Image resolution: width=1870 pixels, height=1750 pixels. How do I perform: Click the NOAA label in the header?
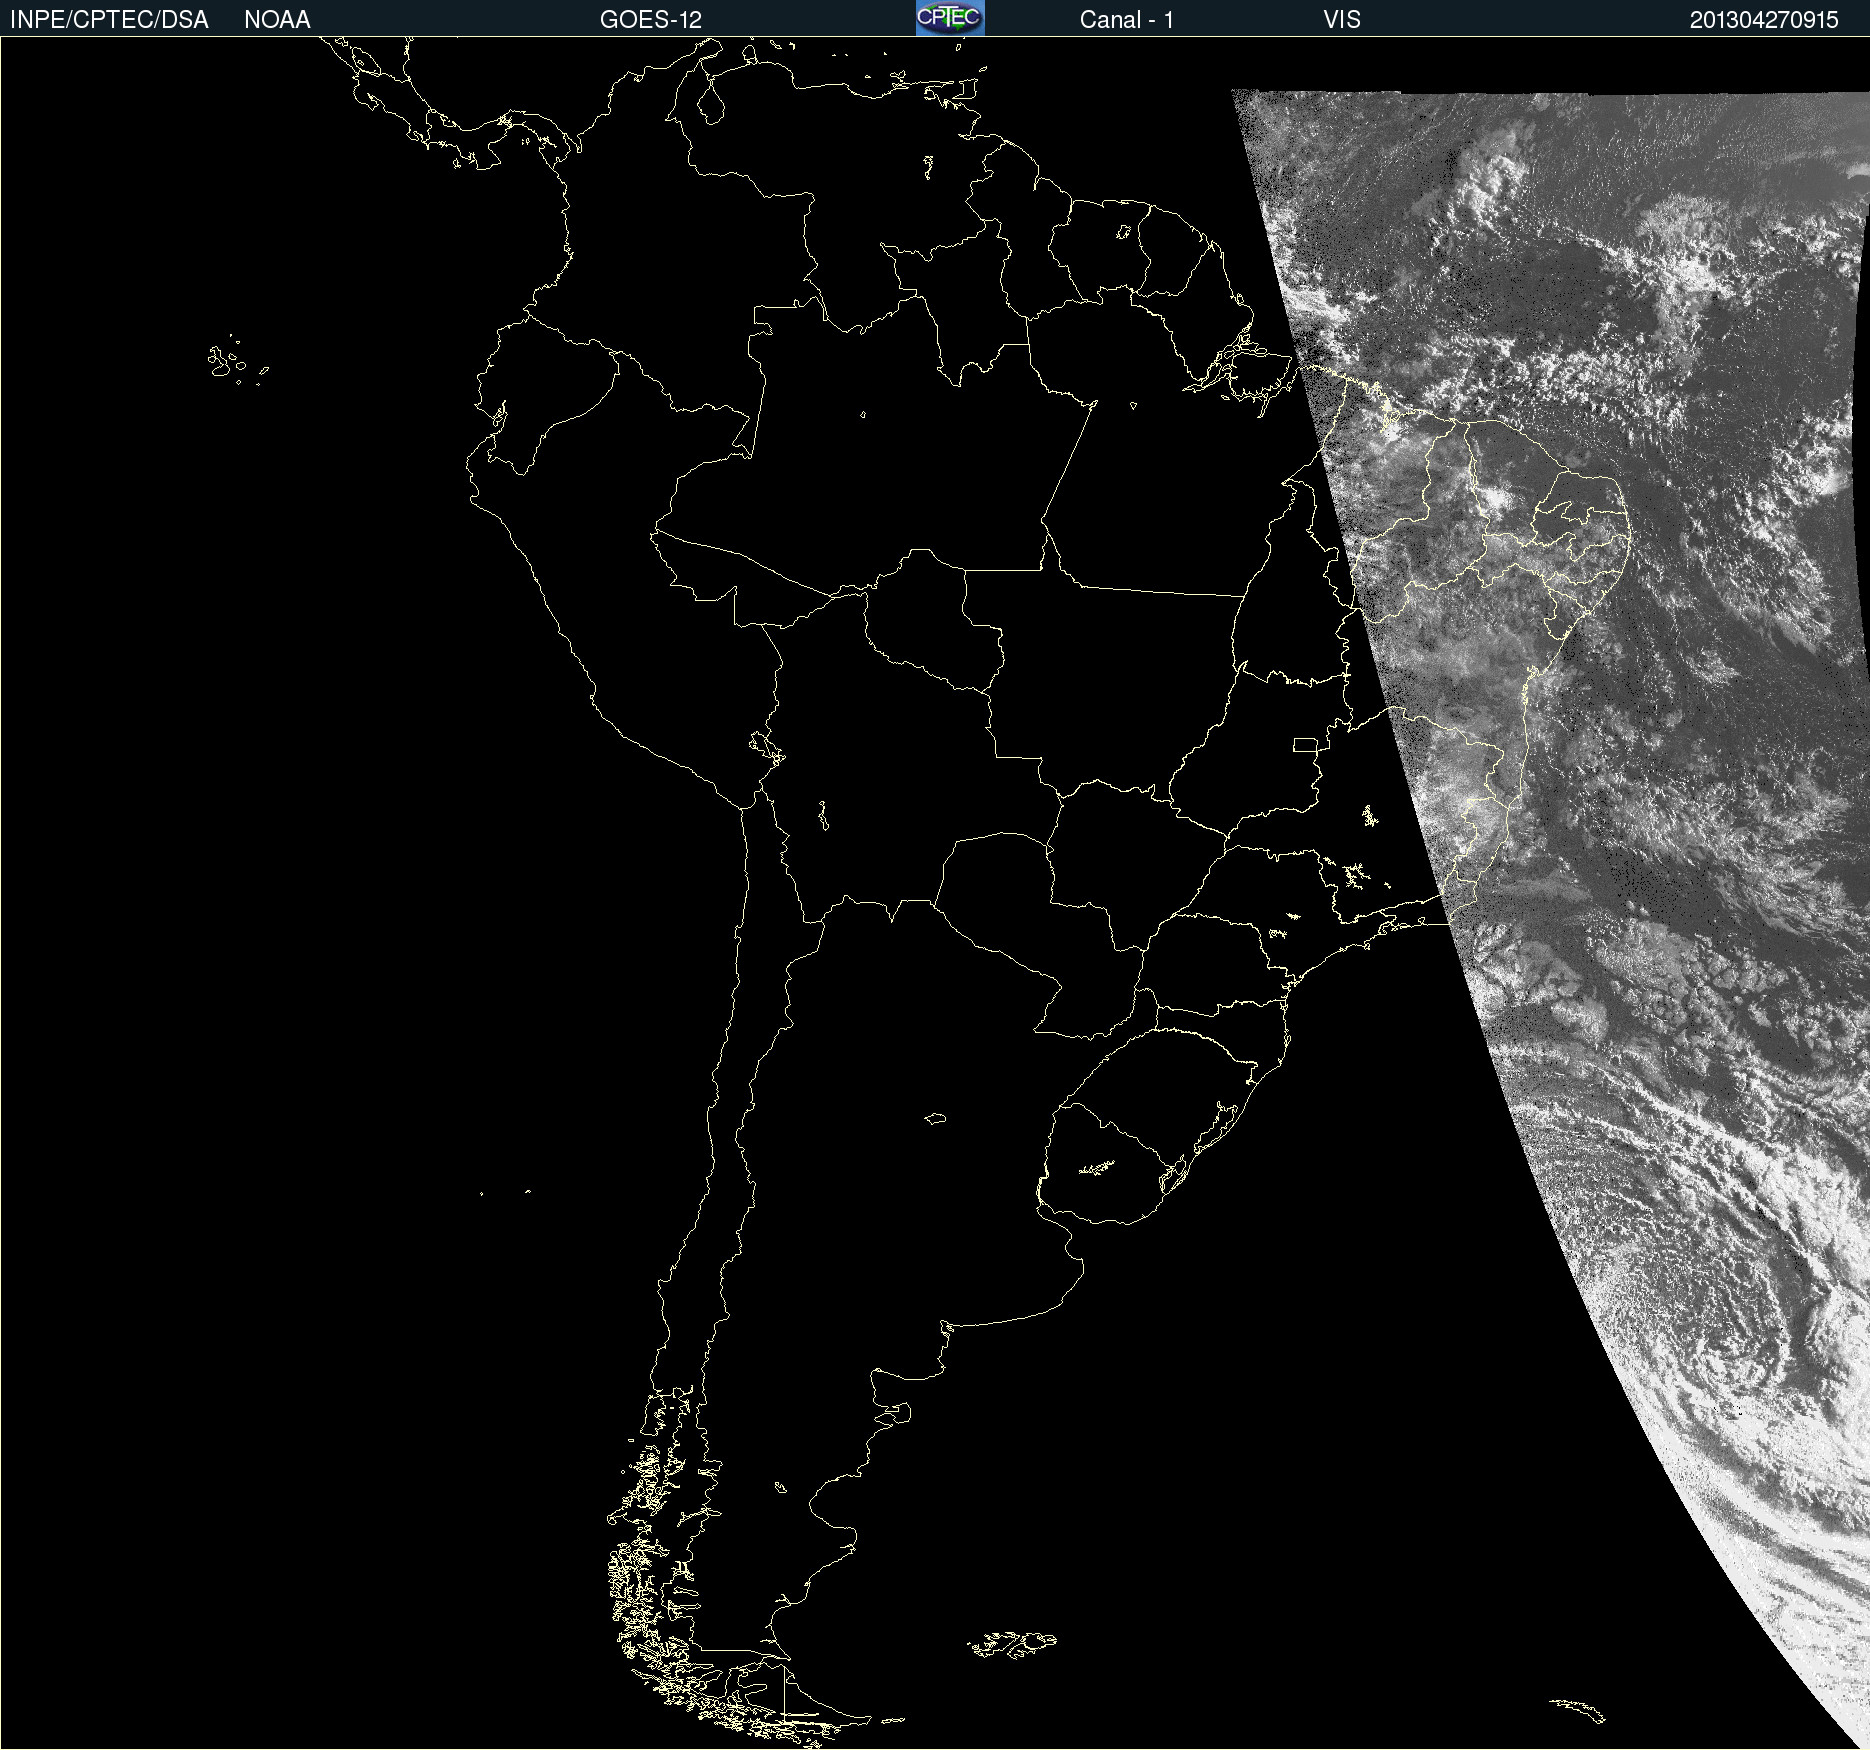pyautogui.click(x=277, y=20)
